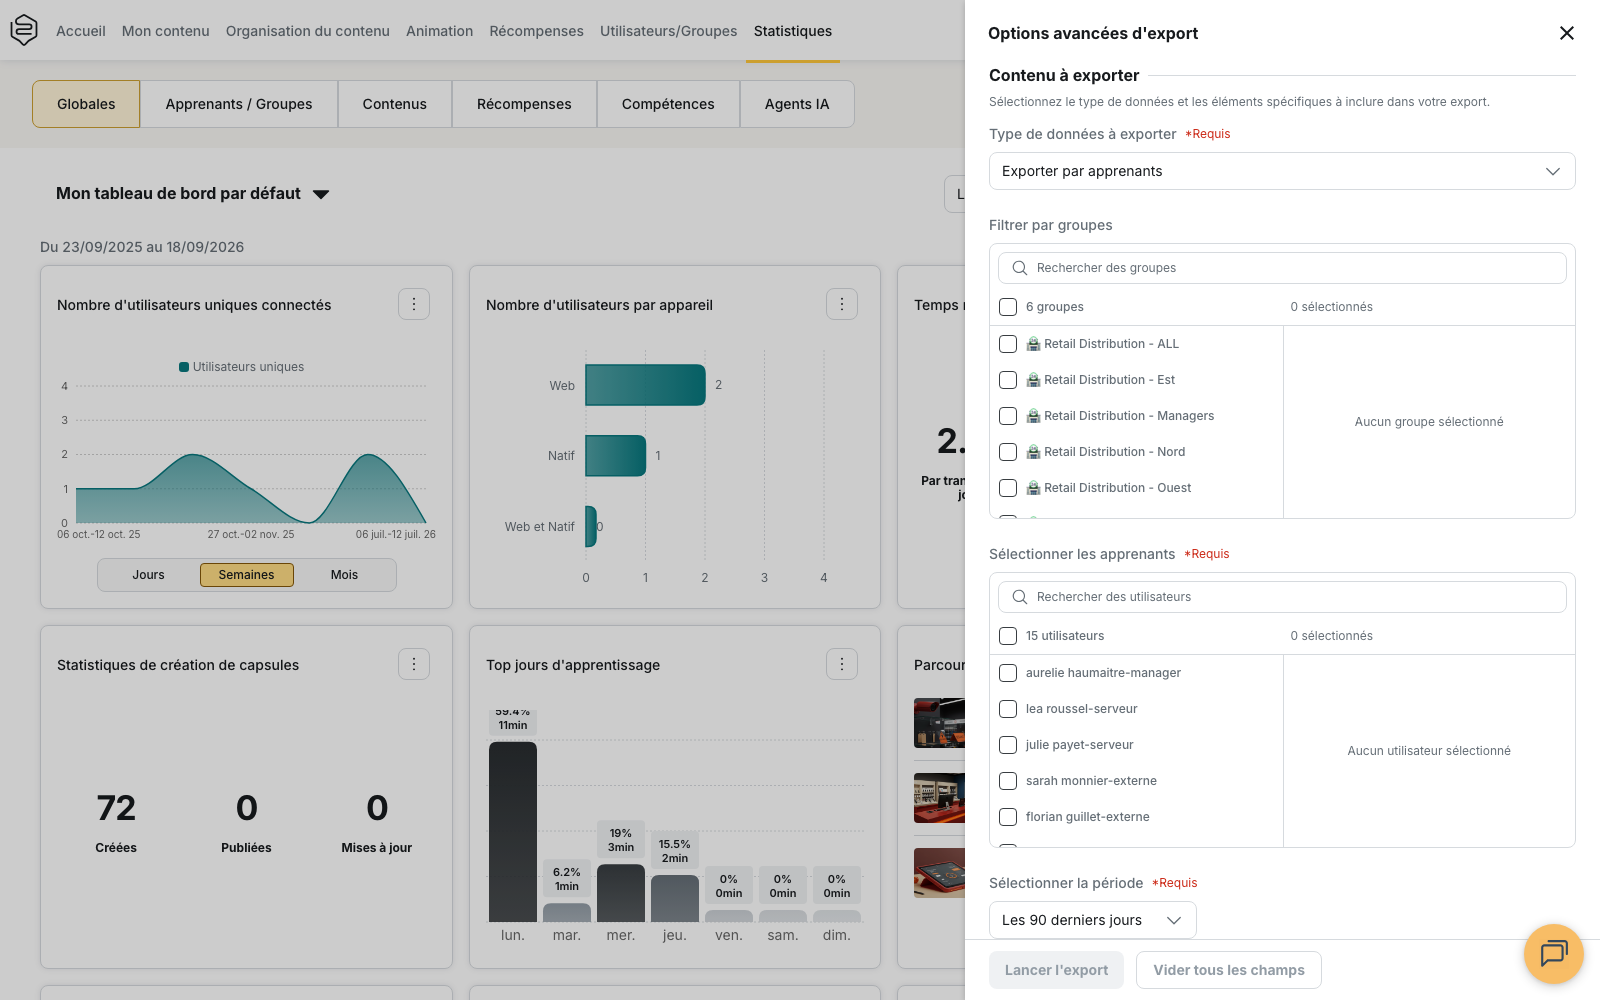Click Rechercher des utilisateurs field
Screen dimensions: 1600x1000
[x=1282, y=597]
